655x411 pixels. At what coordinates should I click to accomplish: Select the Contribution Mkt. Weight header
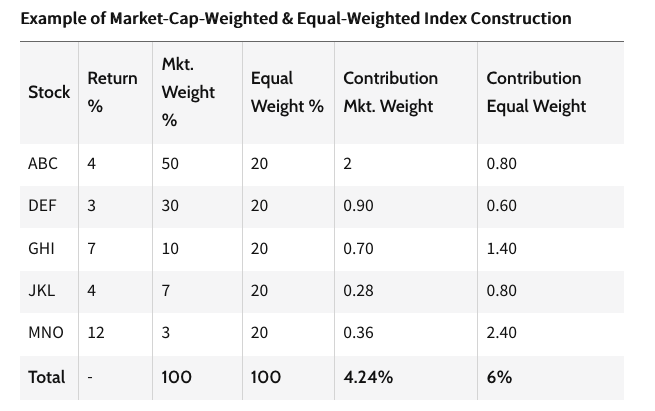(390, 92)
